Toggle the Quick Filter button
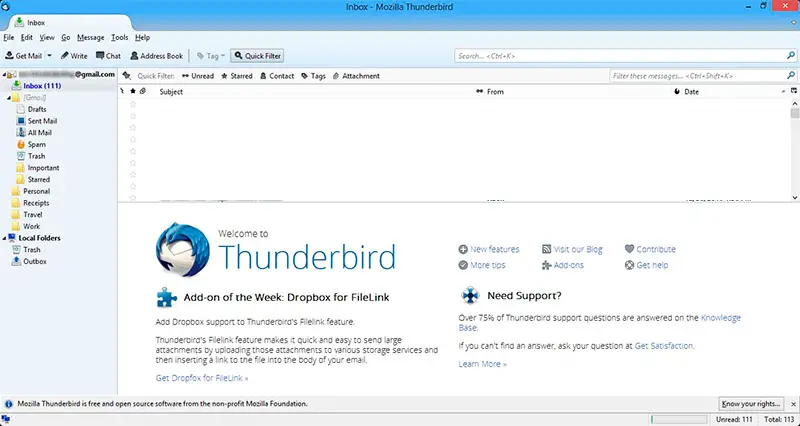This screenshot has width=800, height=426. point(257,56)
